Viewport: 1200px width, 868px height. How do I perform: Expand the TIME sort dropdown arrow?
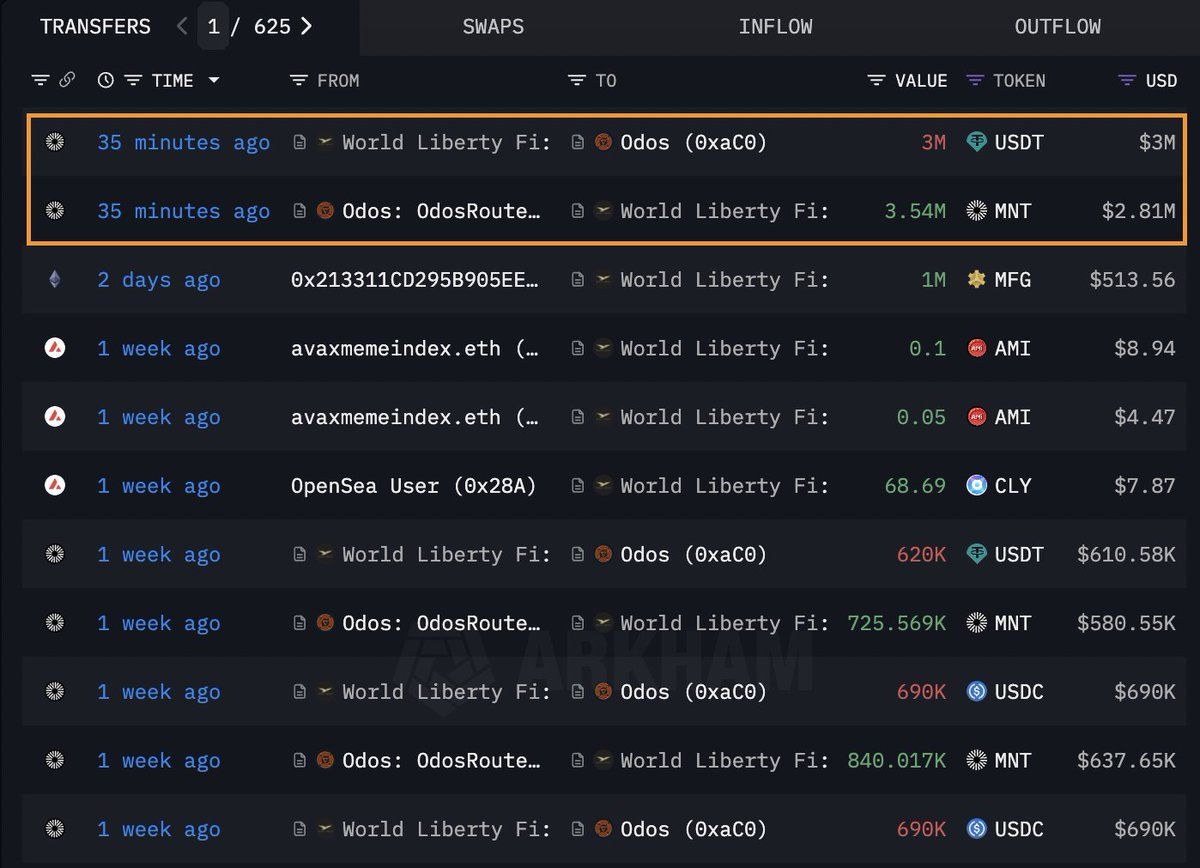(x=214, y=80)
